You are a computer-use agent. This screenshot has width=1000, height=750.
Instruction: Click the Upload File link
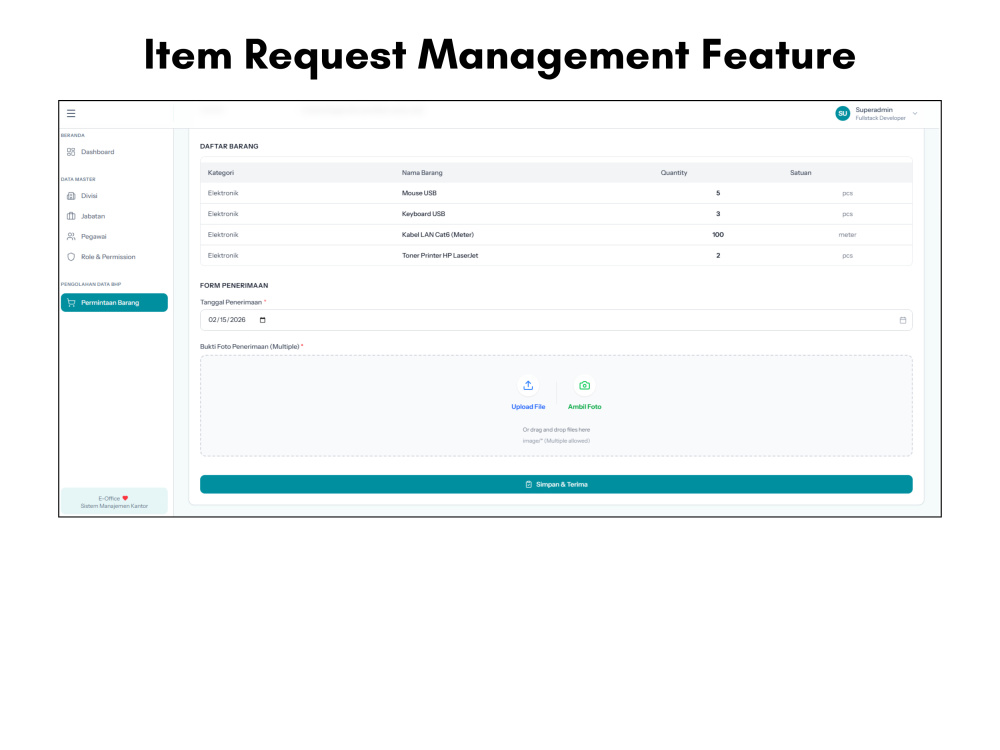(528, 407)
